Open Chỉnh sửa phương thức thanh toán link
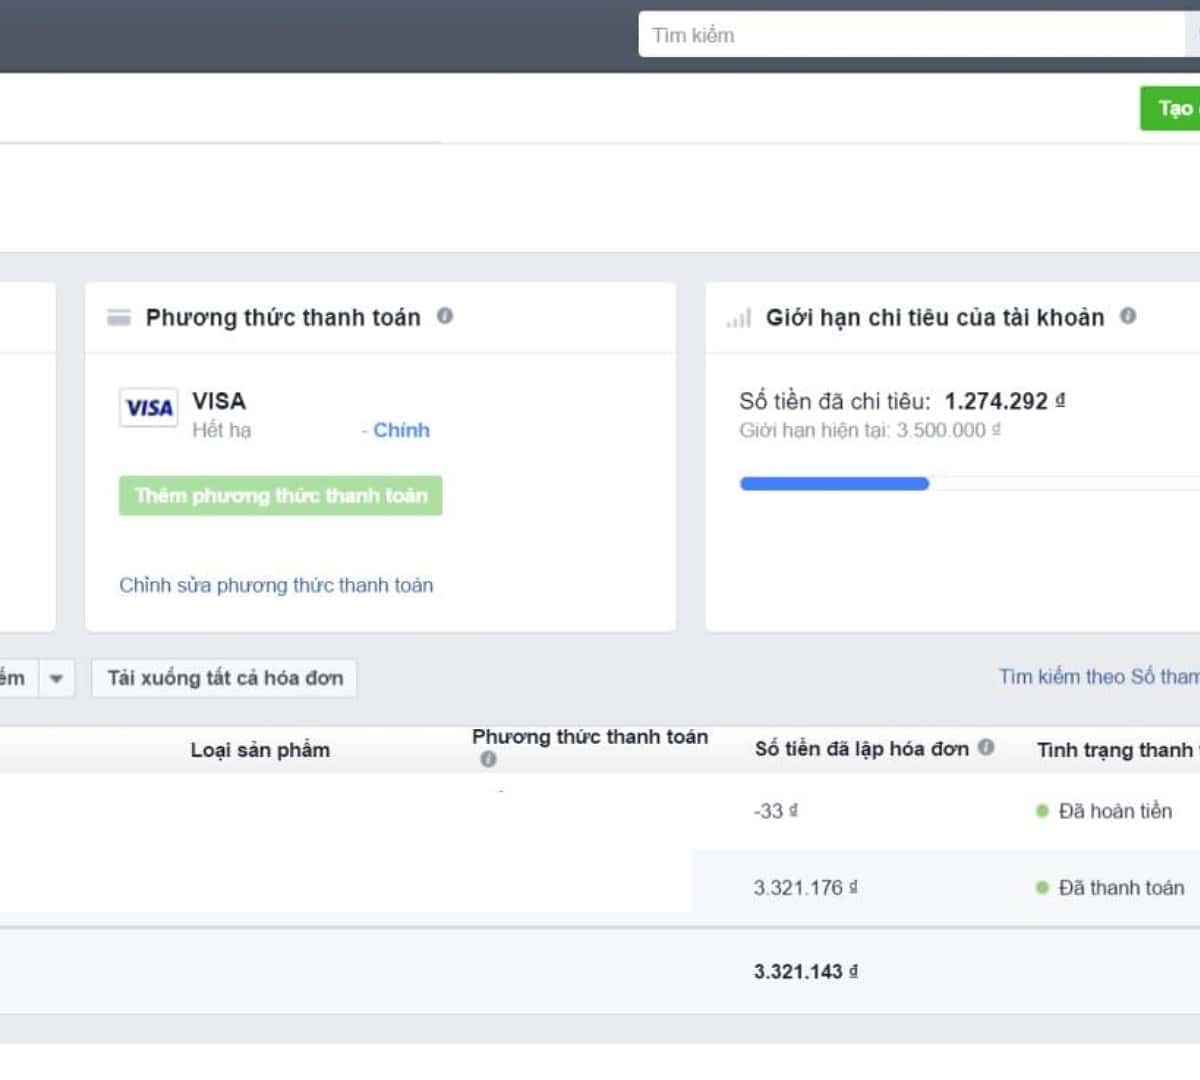This screenshot has width=1200, height=1080. click(276, 585)
